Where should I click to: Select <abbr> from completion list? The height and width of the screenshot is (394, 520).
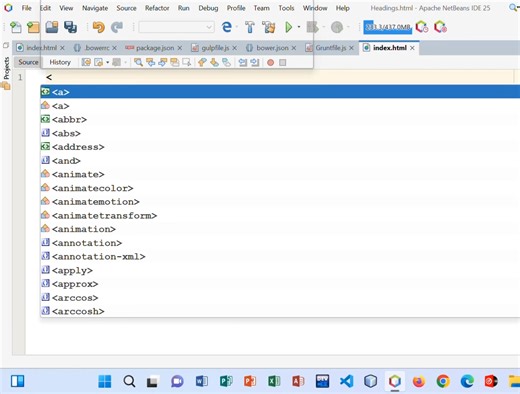pos(280,119)
